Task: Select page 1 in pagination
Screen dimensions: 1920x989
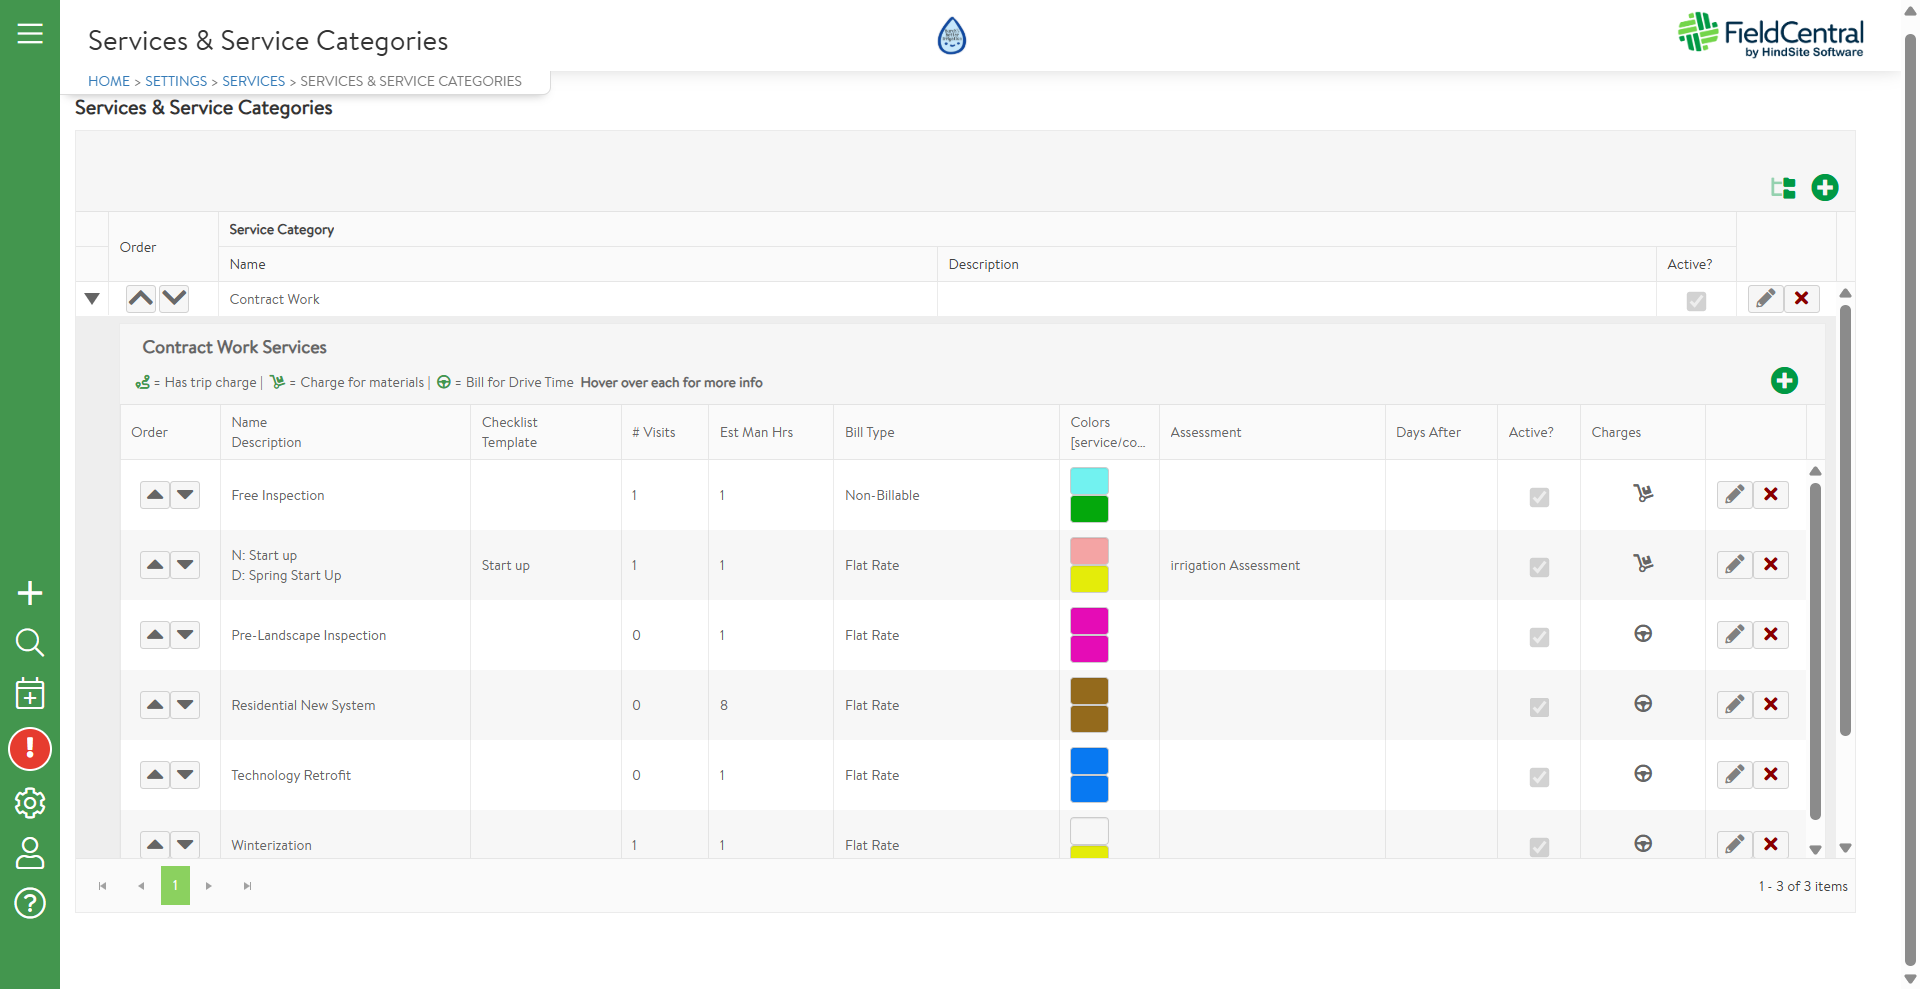Action: [175, 886]
